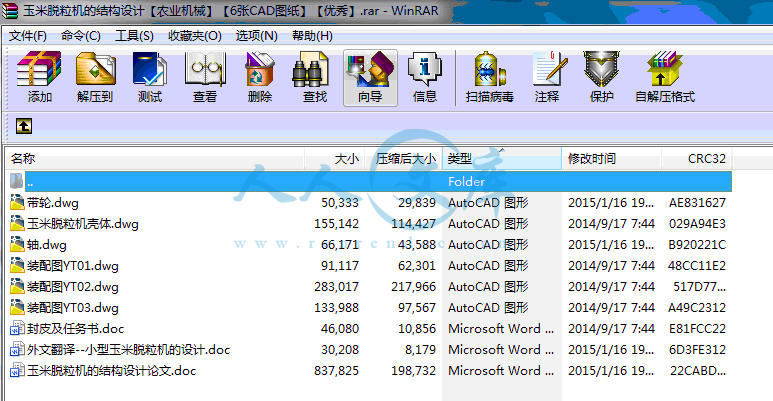Open the 收藏夹(O) menu
This screenshot has width=773, height=401.
[194, 36]
